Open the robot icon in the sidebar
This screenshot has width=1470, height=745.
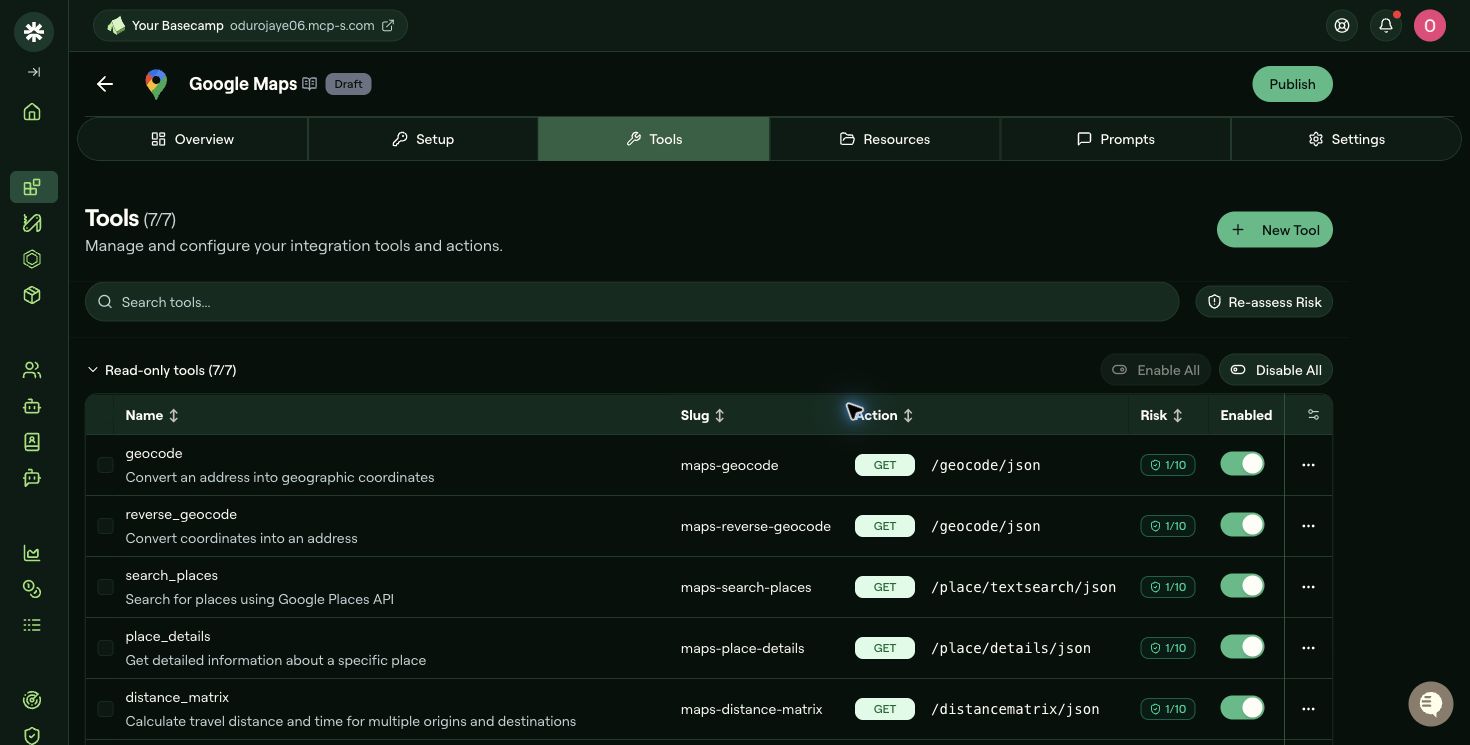32,406
